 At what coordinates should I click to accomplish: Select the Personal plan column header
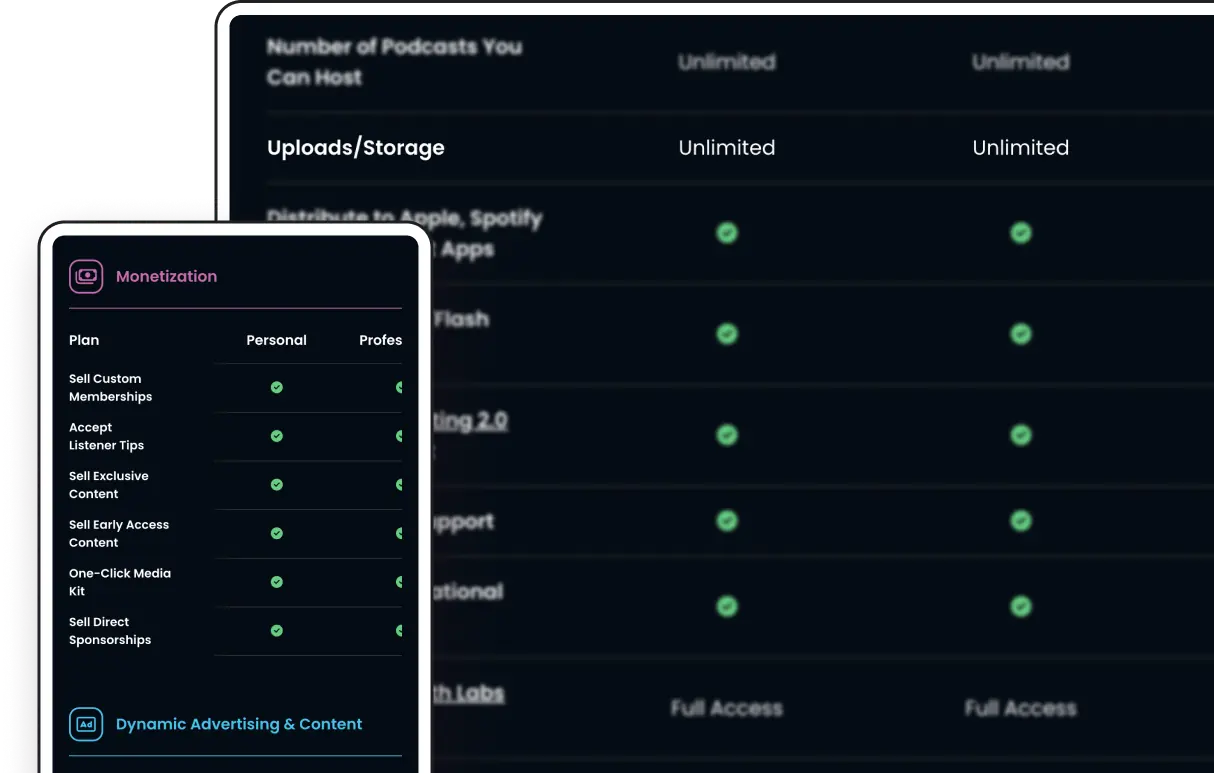(276, 340)
